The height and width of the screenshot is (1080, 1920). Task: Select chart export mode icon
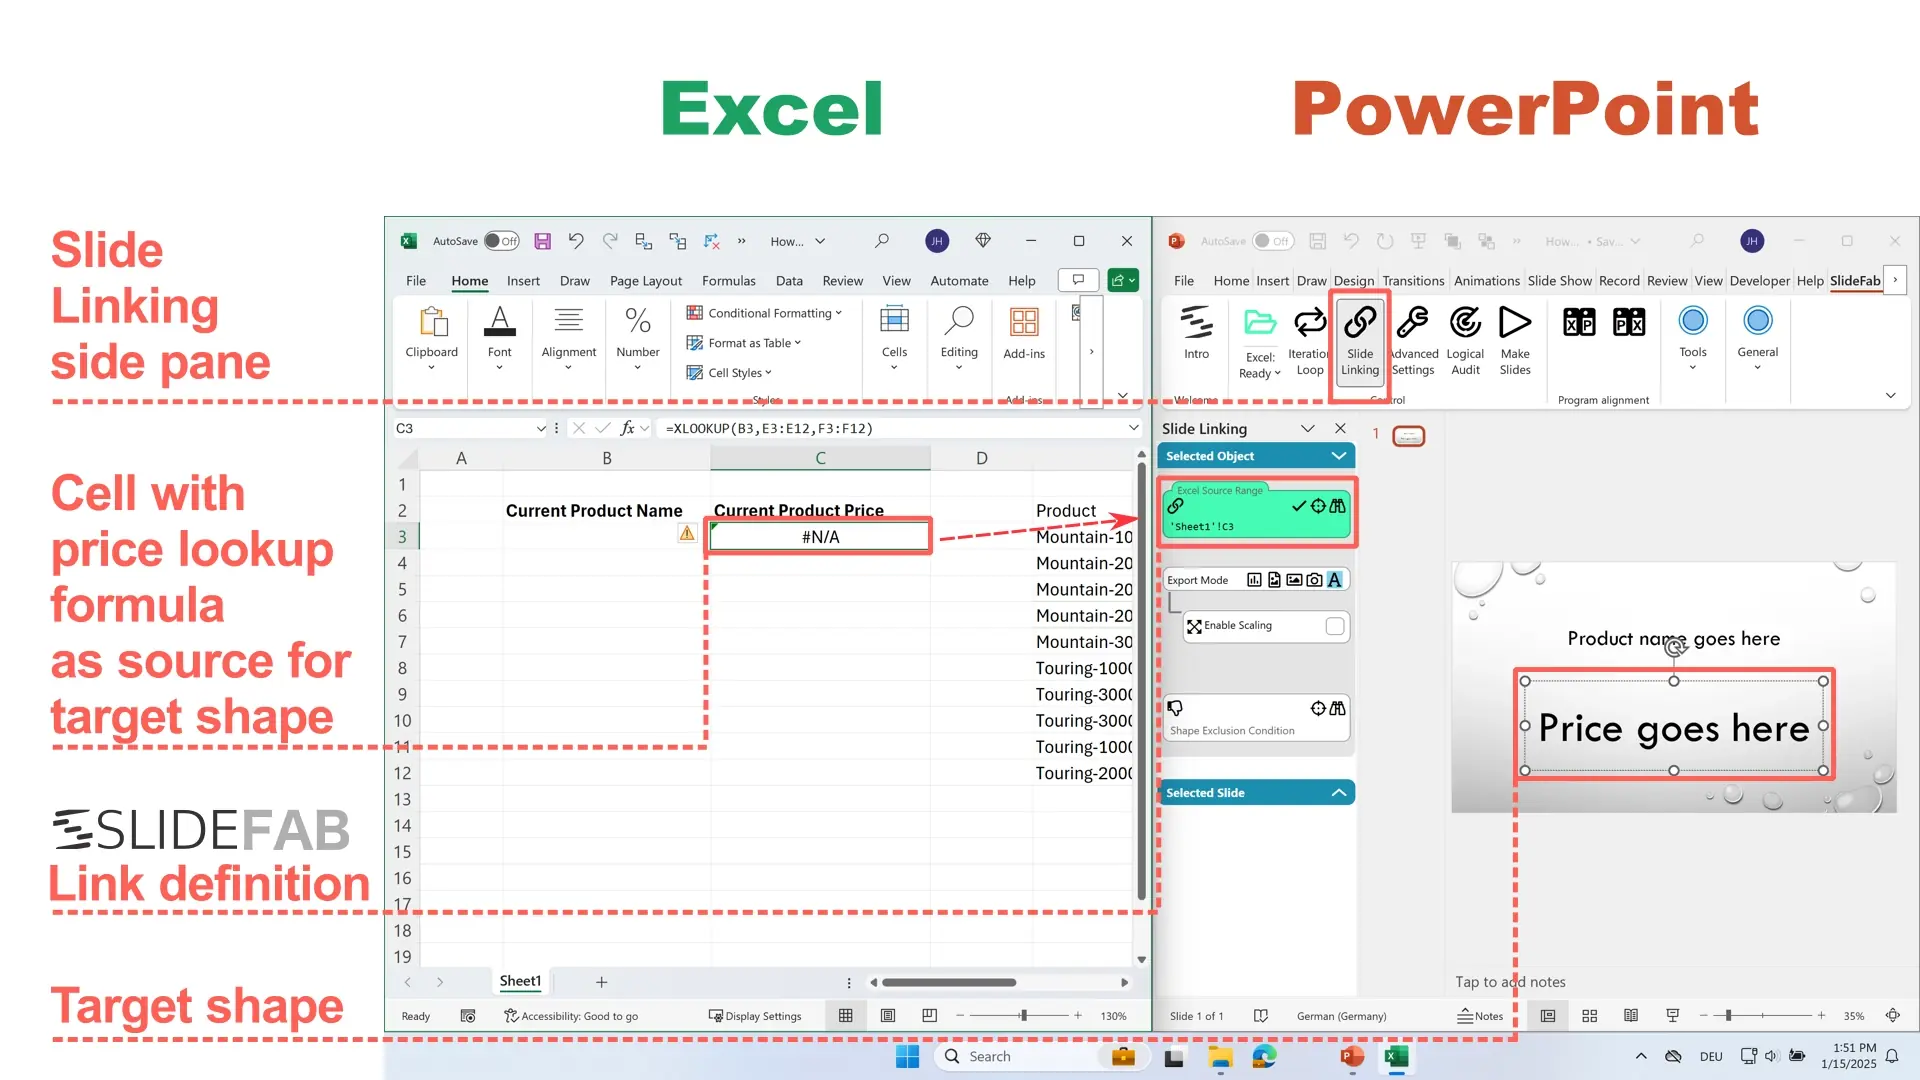coord(1254,580)
